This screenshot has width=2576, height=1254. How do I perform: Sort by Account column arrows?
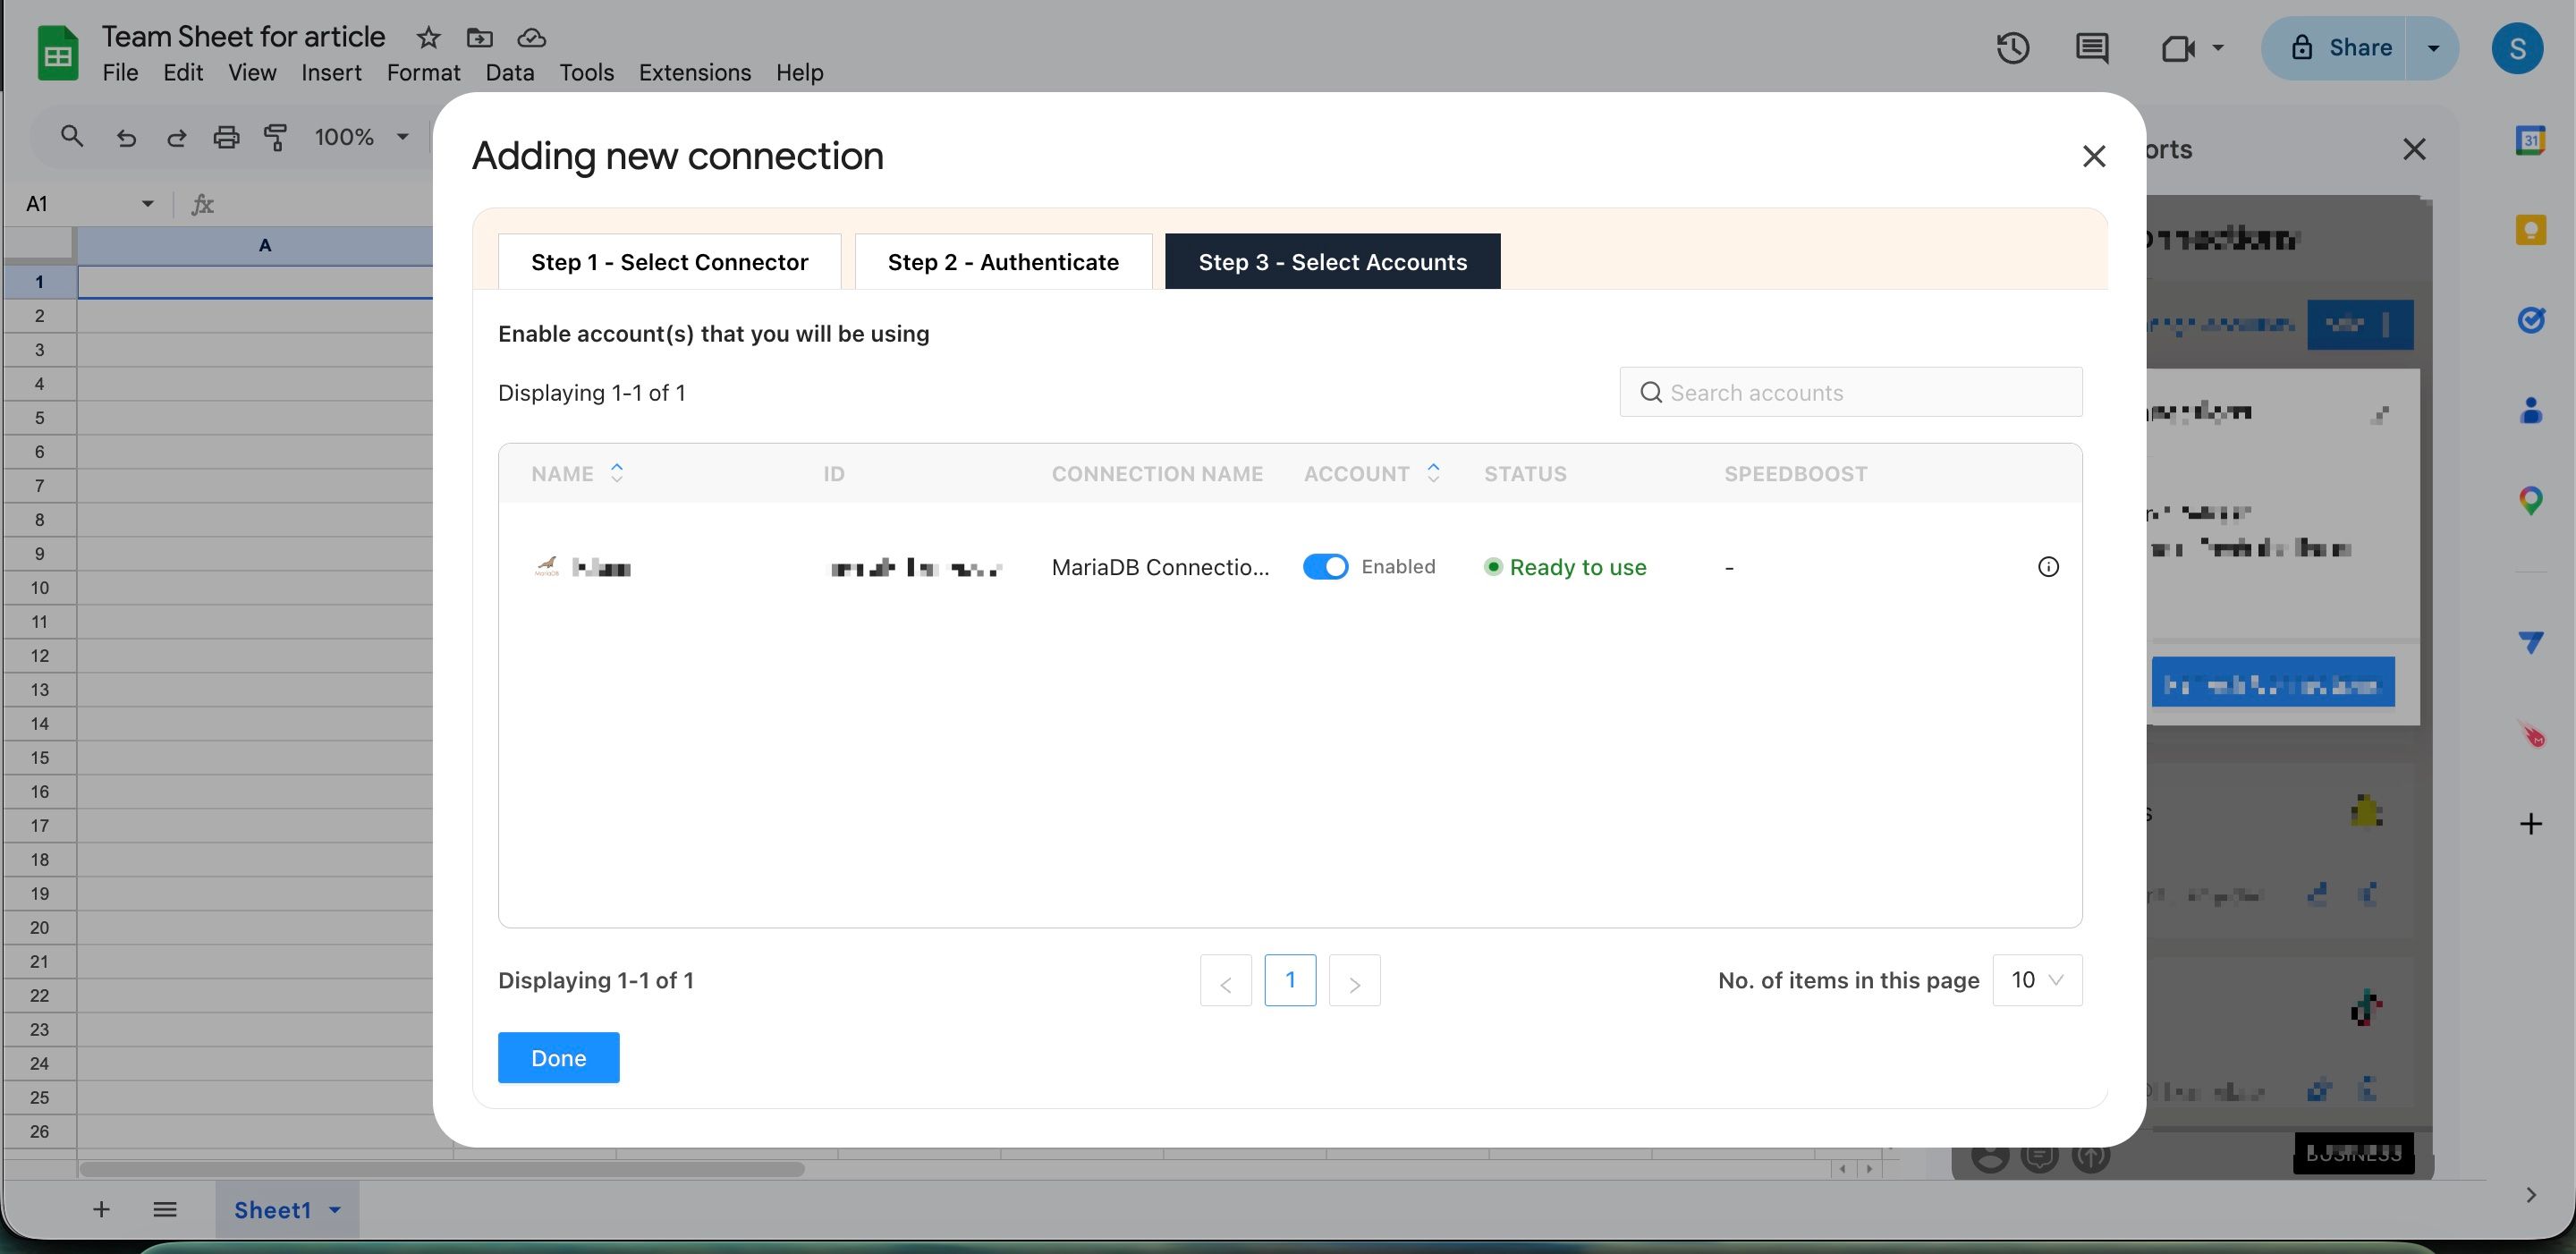pyautogui.click(x=1433, y=473)
